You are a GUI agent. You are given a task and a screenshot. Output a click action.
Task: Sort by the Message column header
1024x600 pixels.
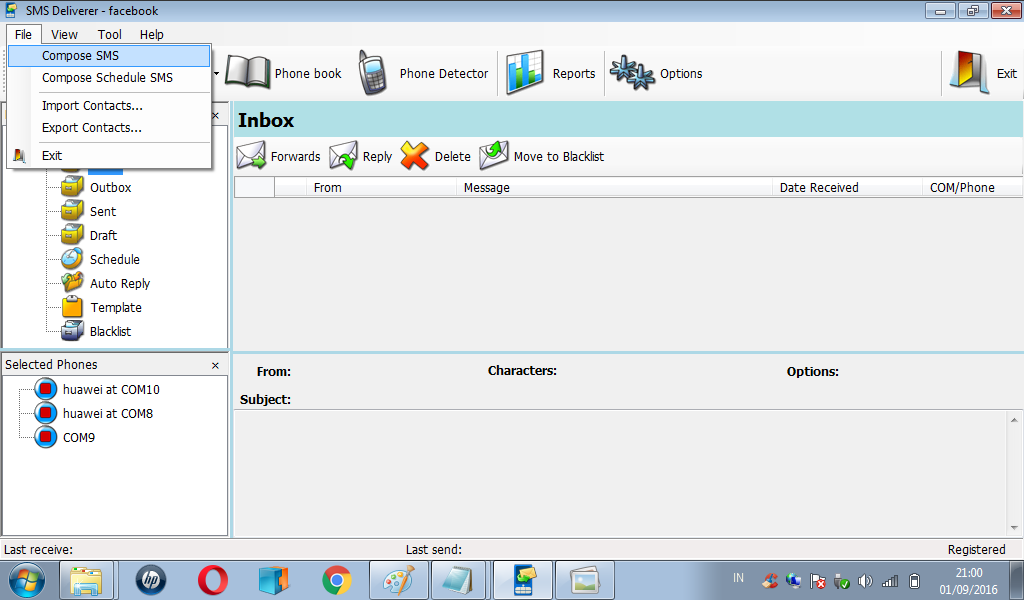(615, 187)
